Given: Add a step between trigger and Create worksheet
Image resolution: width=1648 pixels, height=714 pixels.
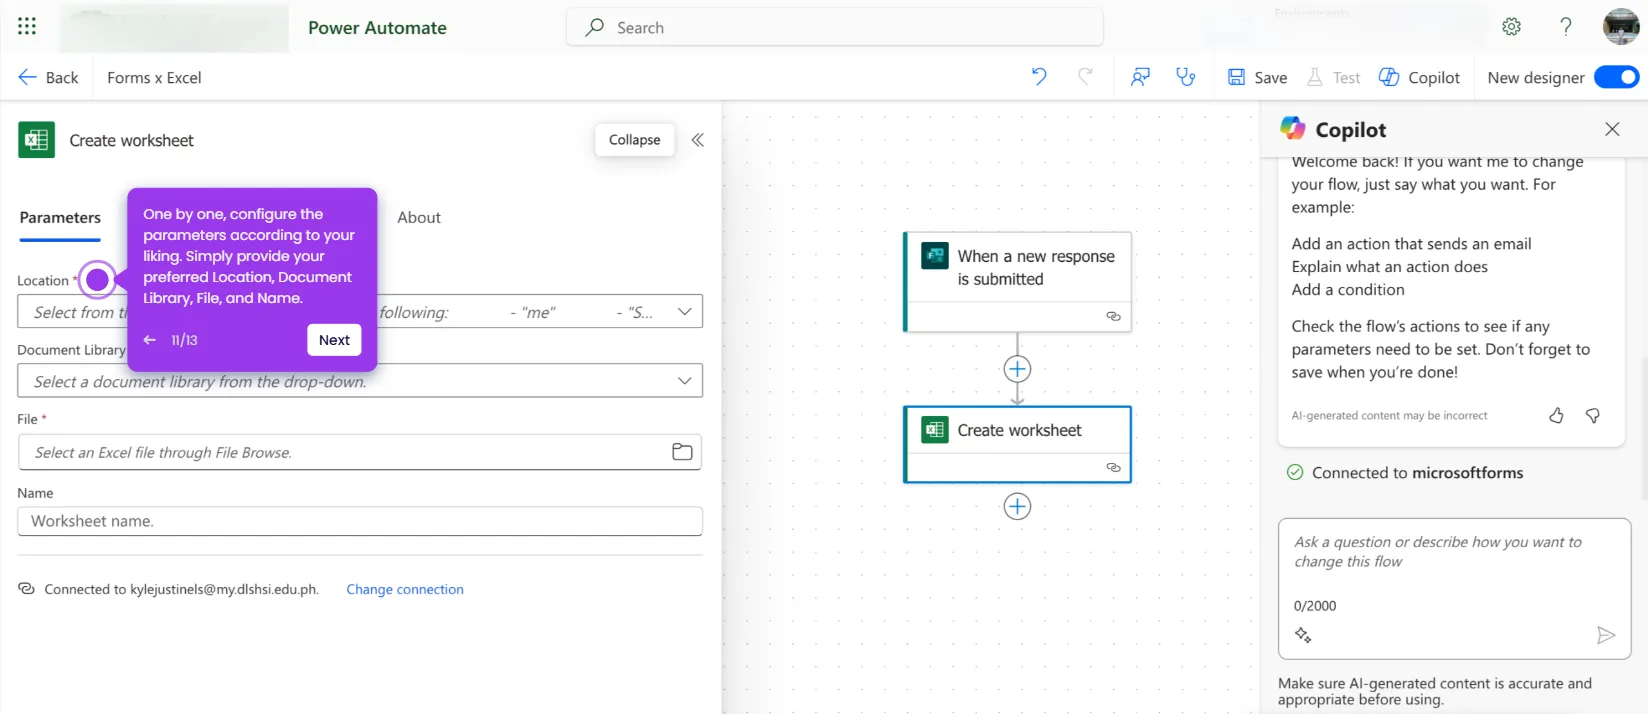Looking at the screenshot, I should [1017, 369].
